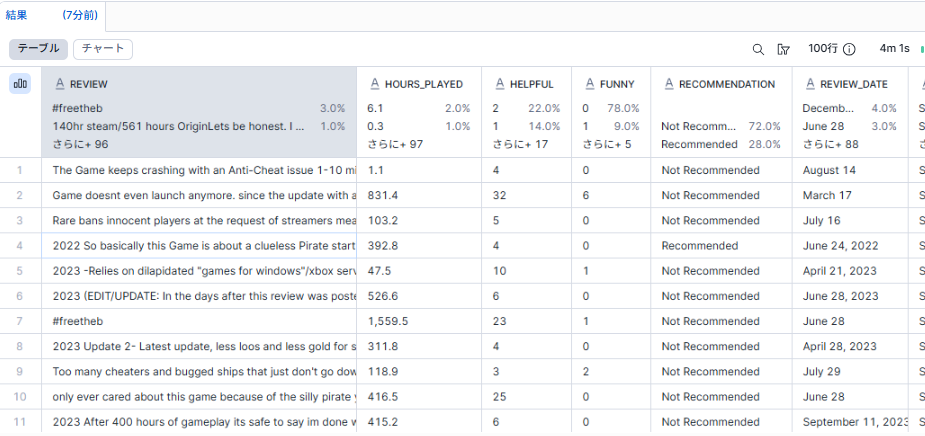The image size is (925, 436).
Task: Expand さらに+ 96 under REVIEW column
Action: pyautogui.click(x=80, y=144)
